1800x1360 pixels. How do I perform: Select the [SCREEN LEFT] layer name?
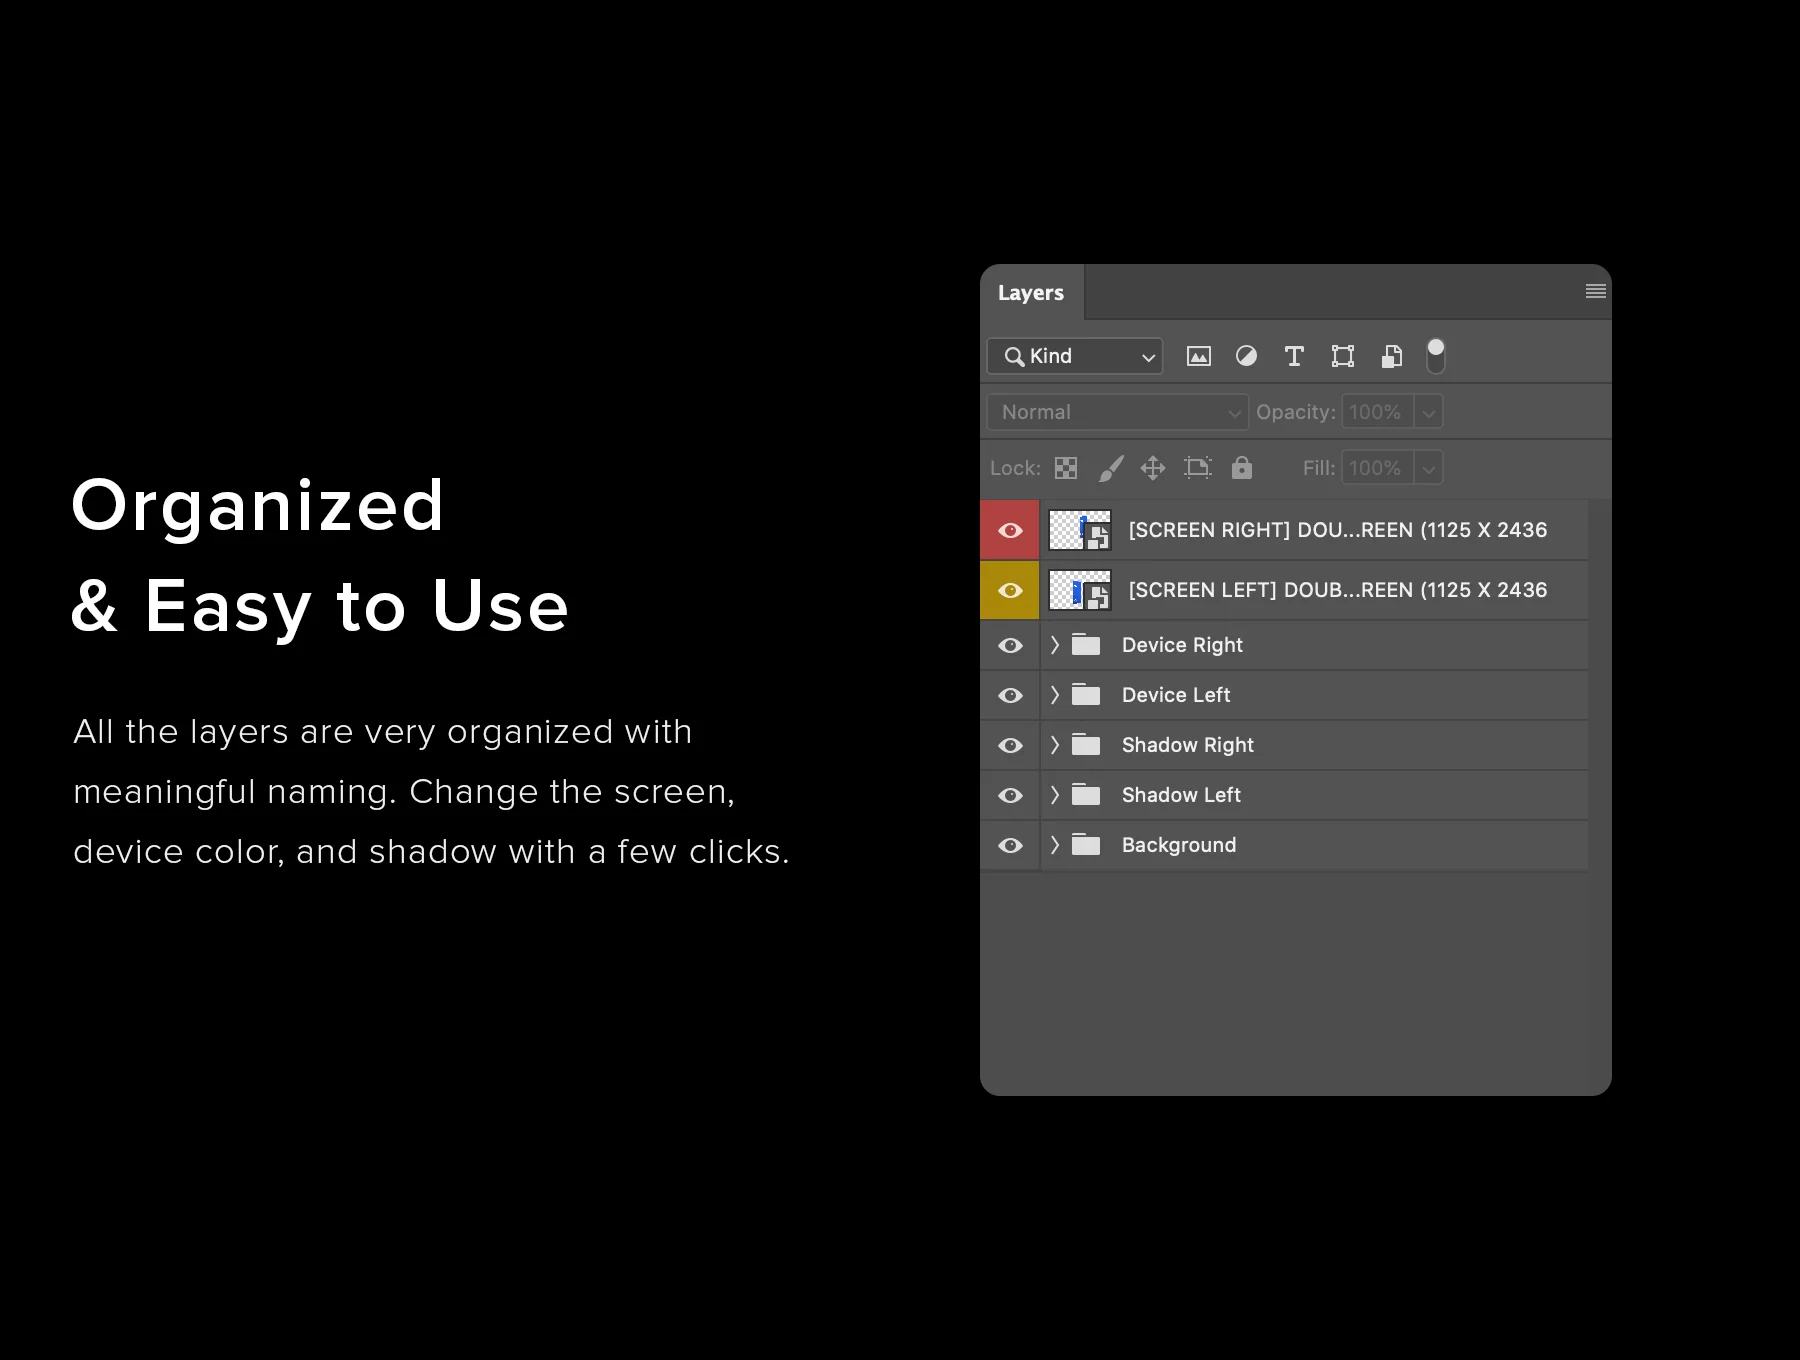pos(1338,590)
